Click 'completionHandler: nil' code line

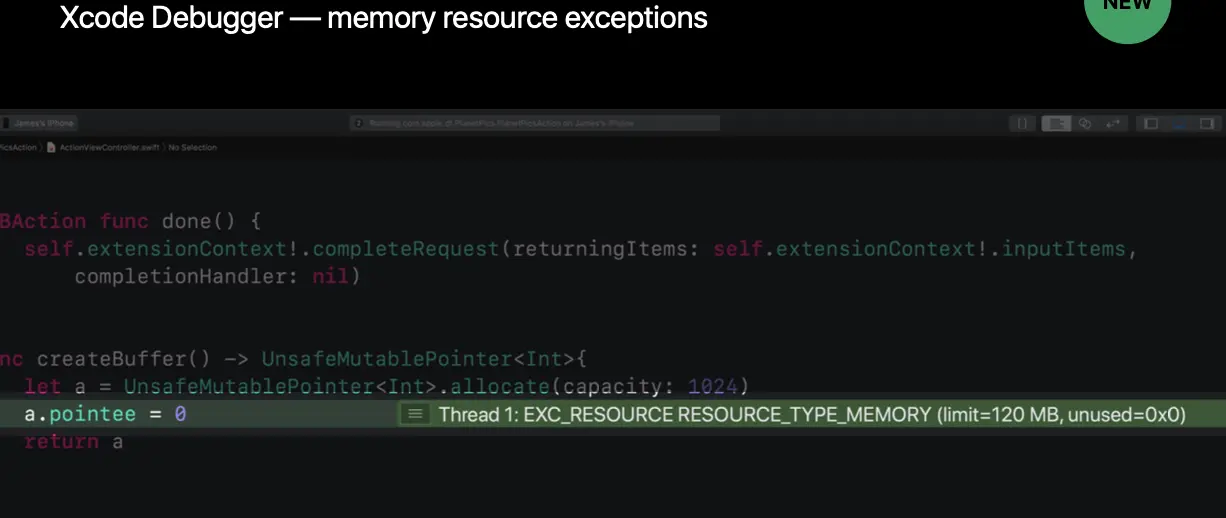[217, 276]
